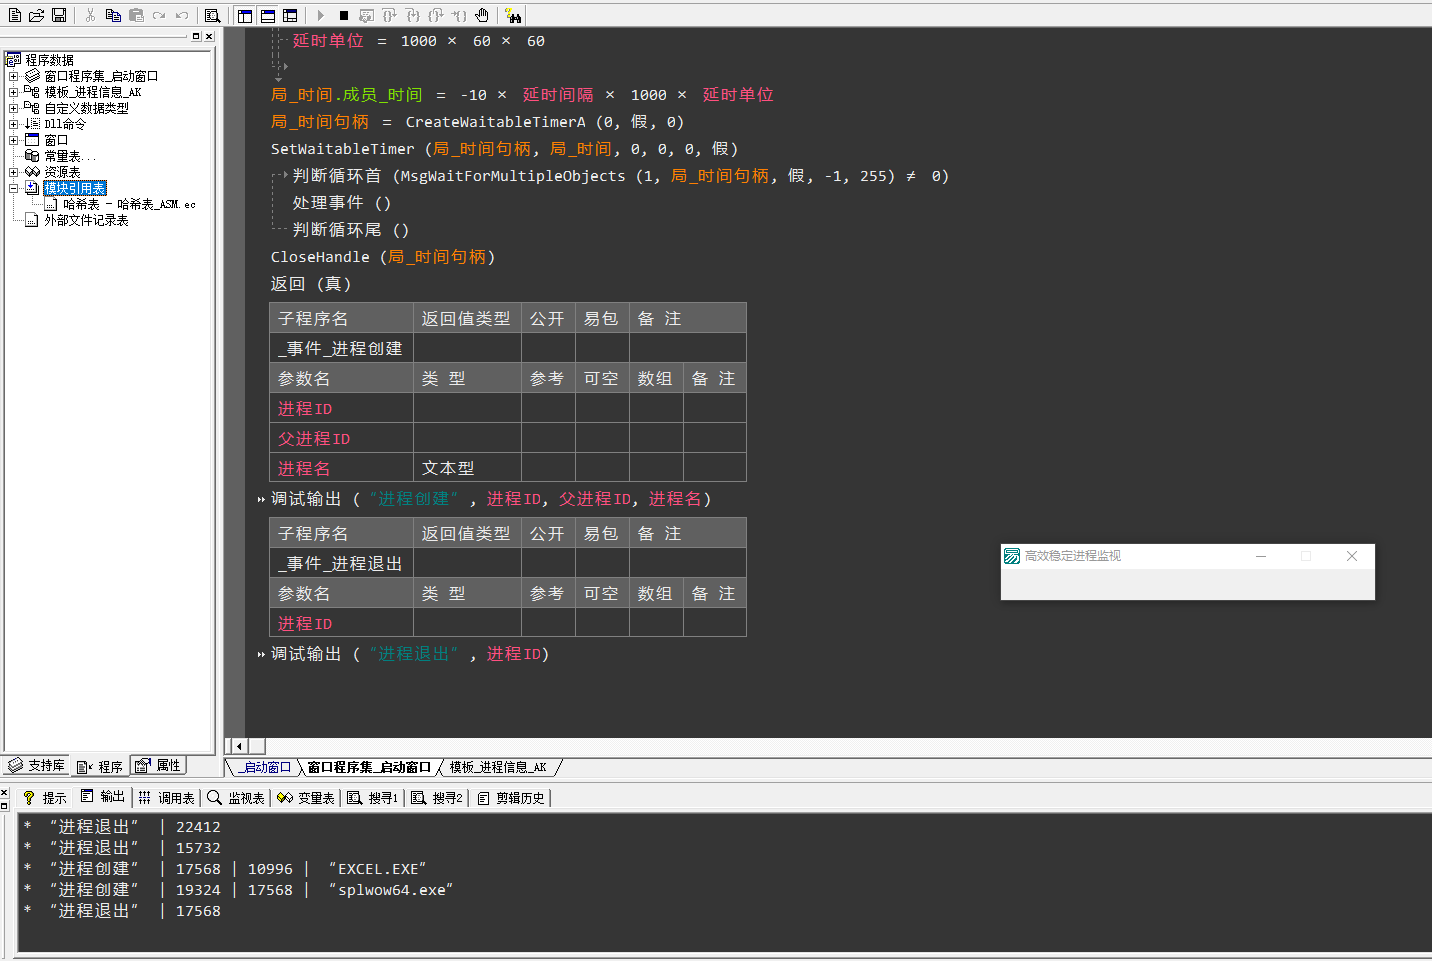This screenshot has height=961, width=1432.
Task: Toggle the first panel layout button in toolbar
Action: [x=245, y=15]
